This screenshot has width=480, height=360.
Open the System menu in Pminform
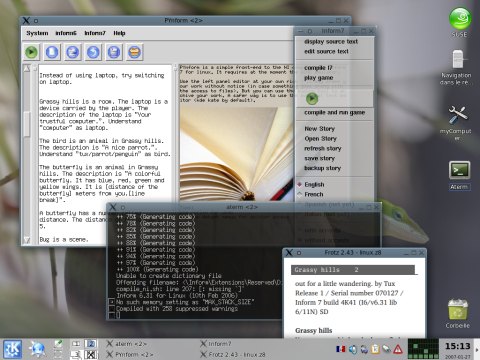point(37,33)
